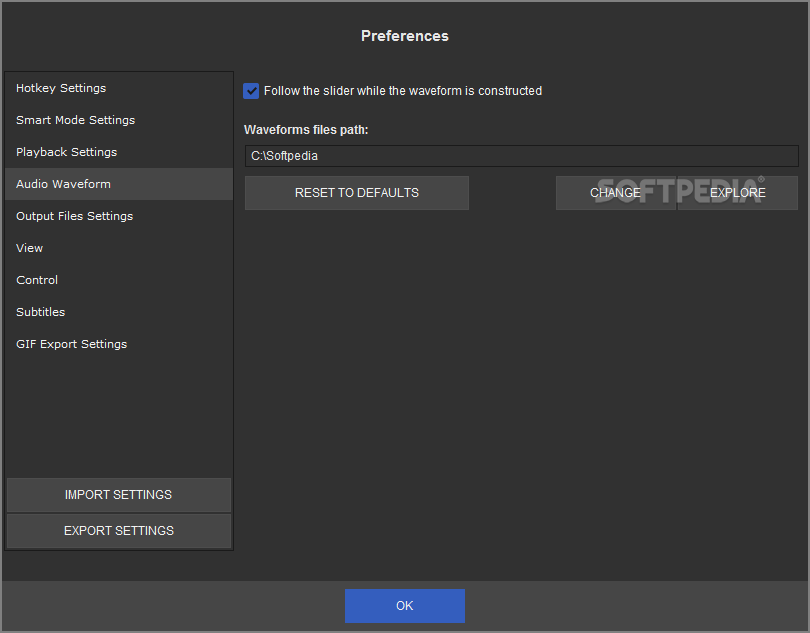This screenshot has width=810, height=633.
Task: Confirm preferences with OK
Action: 405,606
